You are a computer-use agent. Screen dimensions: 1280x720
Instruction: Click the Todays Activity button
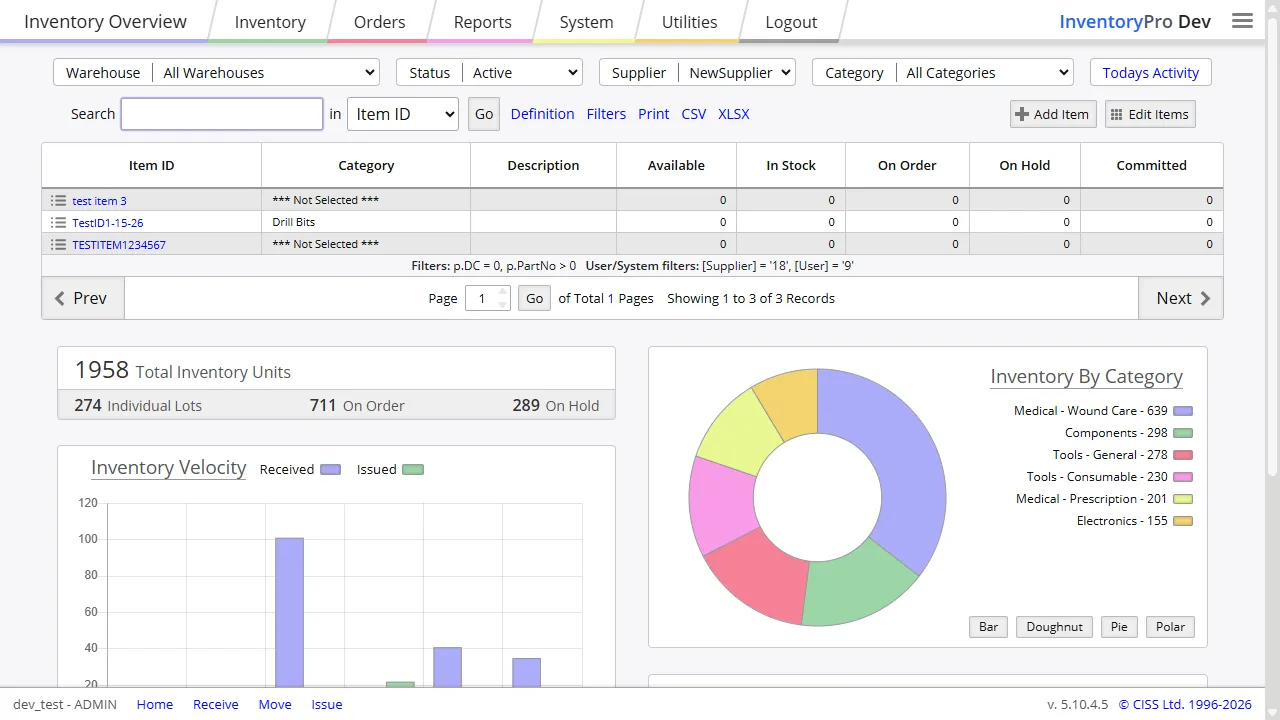(1150, 72)
